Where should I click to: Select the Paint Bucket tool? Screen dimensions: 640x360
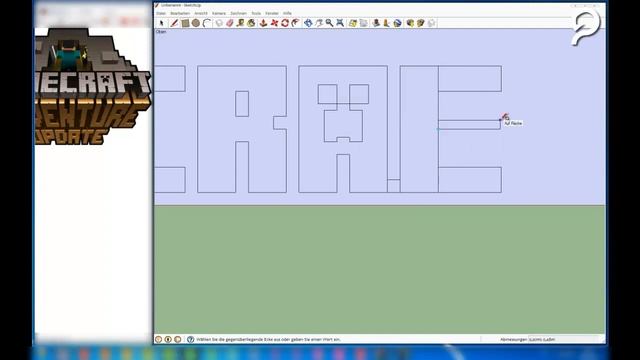[251, 23]
